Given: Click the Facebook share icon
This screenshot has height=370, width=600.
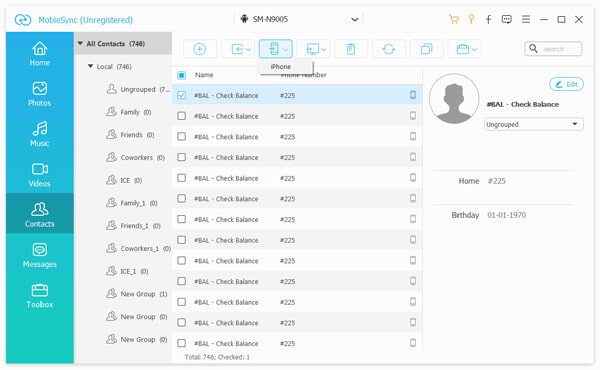Looking at the screenshot, I should (x=488, y=20).
